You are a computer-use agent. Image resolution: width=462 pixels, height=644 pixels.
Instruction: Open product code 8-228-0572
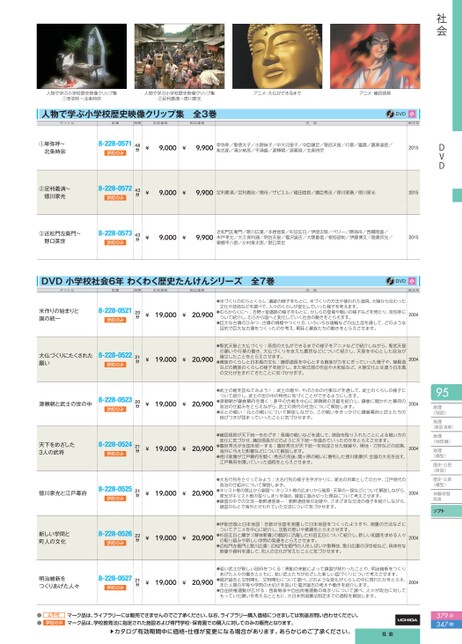coord(115,188)
